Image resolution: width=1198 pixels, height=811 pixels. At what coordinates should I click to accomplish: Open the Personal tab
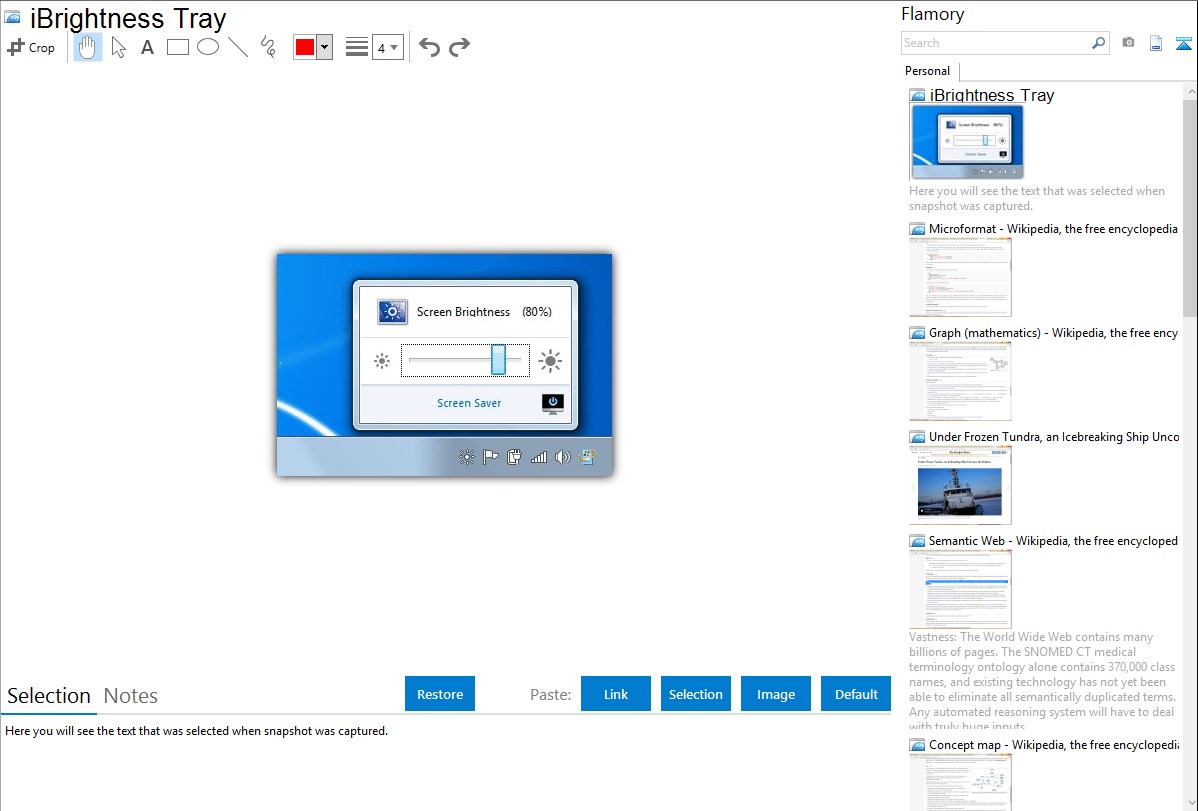tap(927, 71)
